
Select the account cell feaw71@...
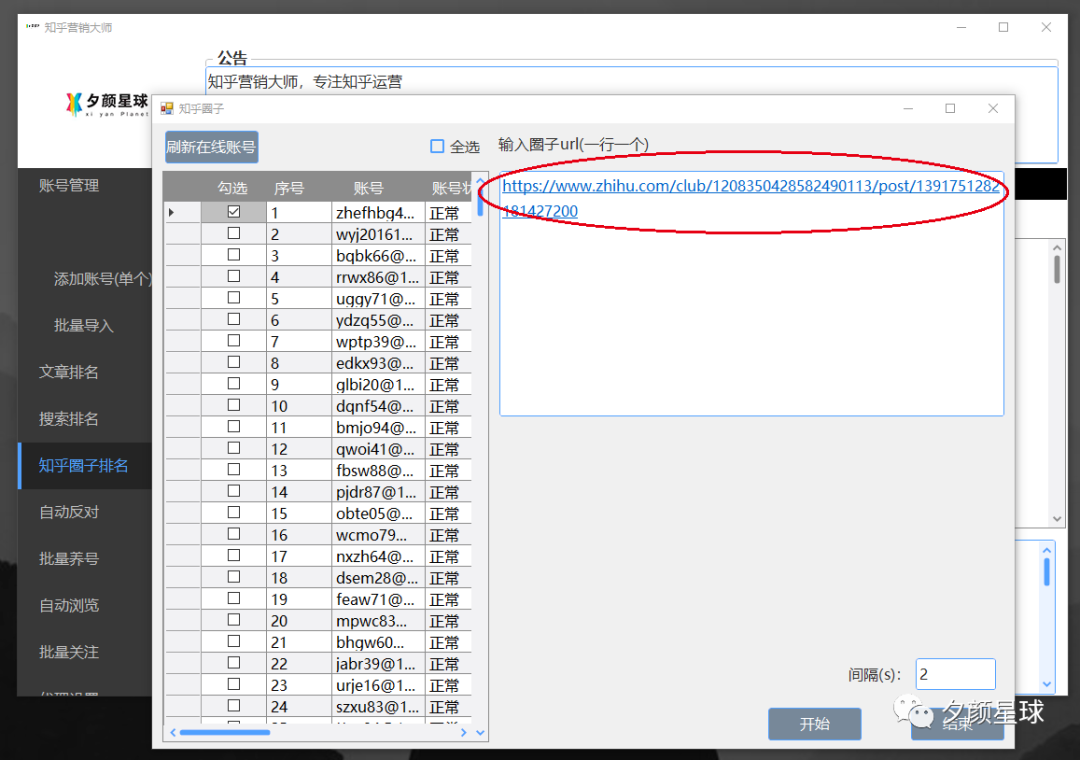pos(377,599)
